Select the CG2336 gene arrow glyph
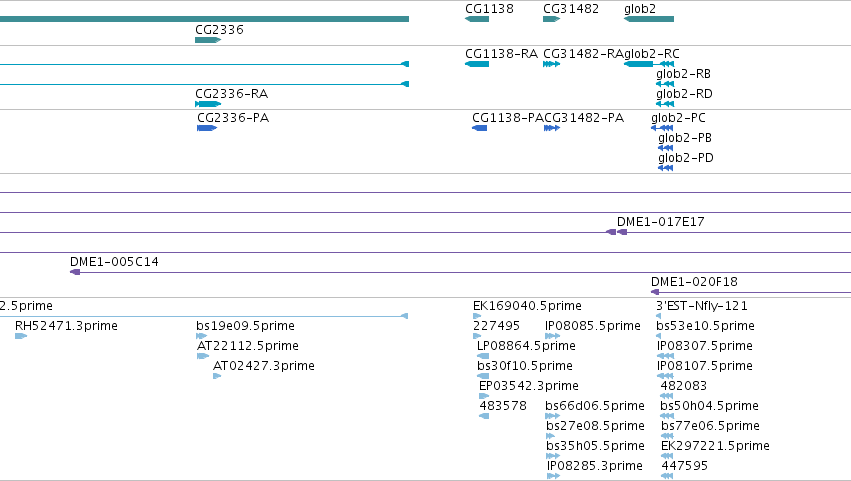Viewport: 851px width, 481px height. point(208,40)
